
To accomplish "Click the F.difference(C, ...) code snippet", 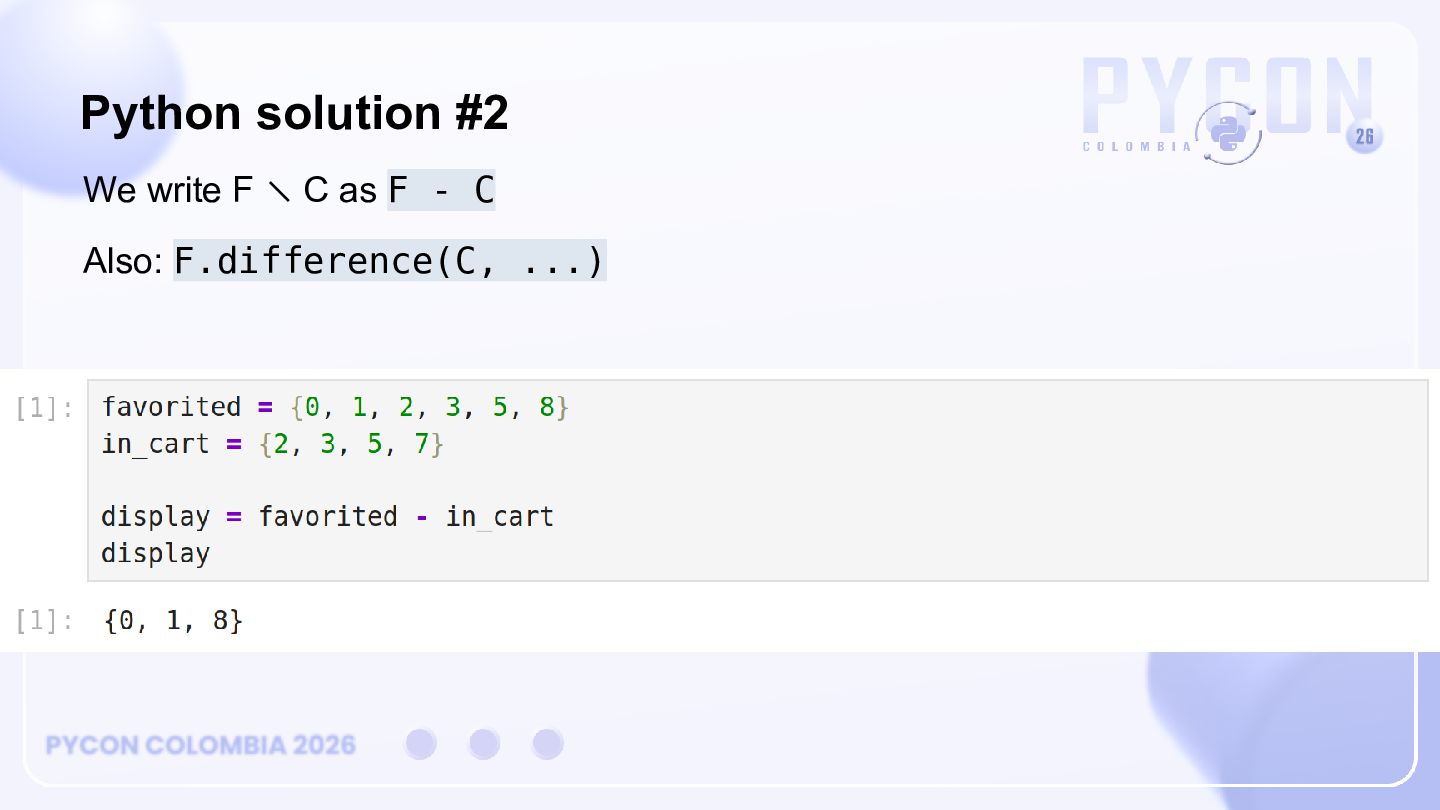I will coord(390,260).
